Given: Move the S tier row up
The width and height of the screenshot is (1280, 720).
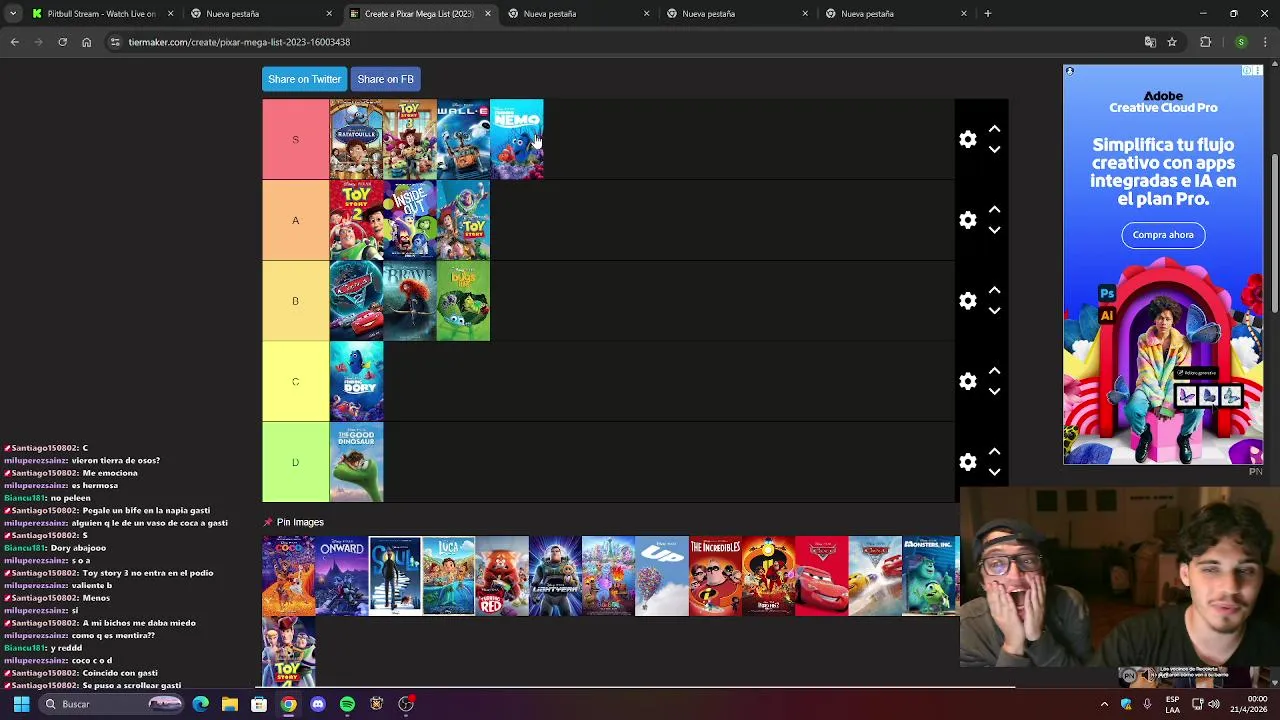Looking at the screenshot, I should click(x=994, y=129).
